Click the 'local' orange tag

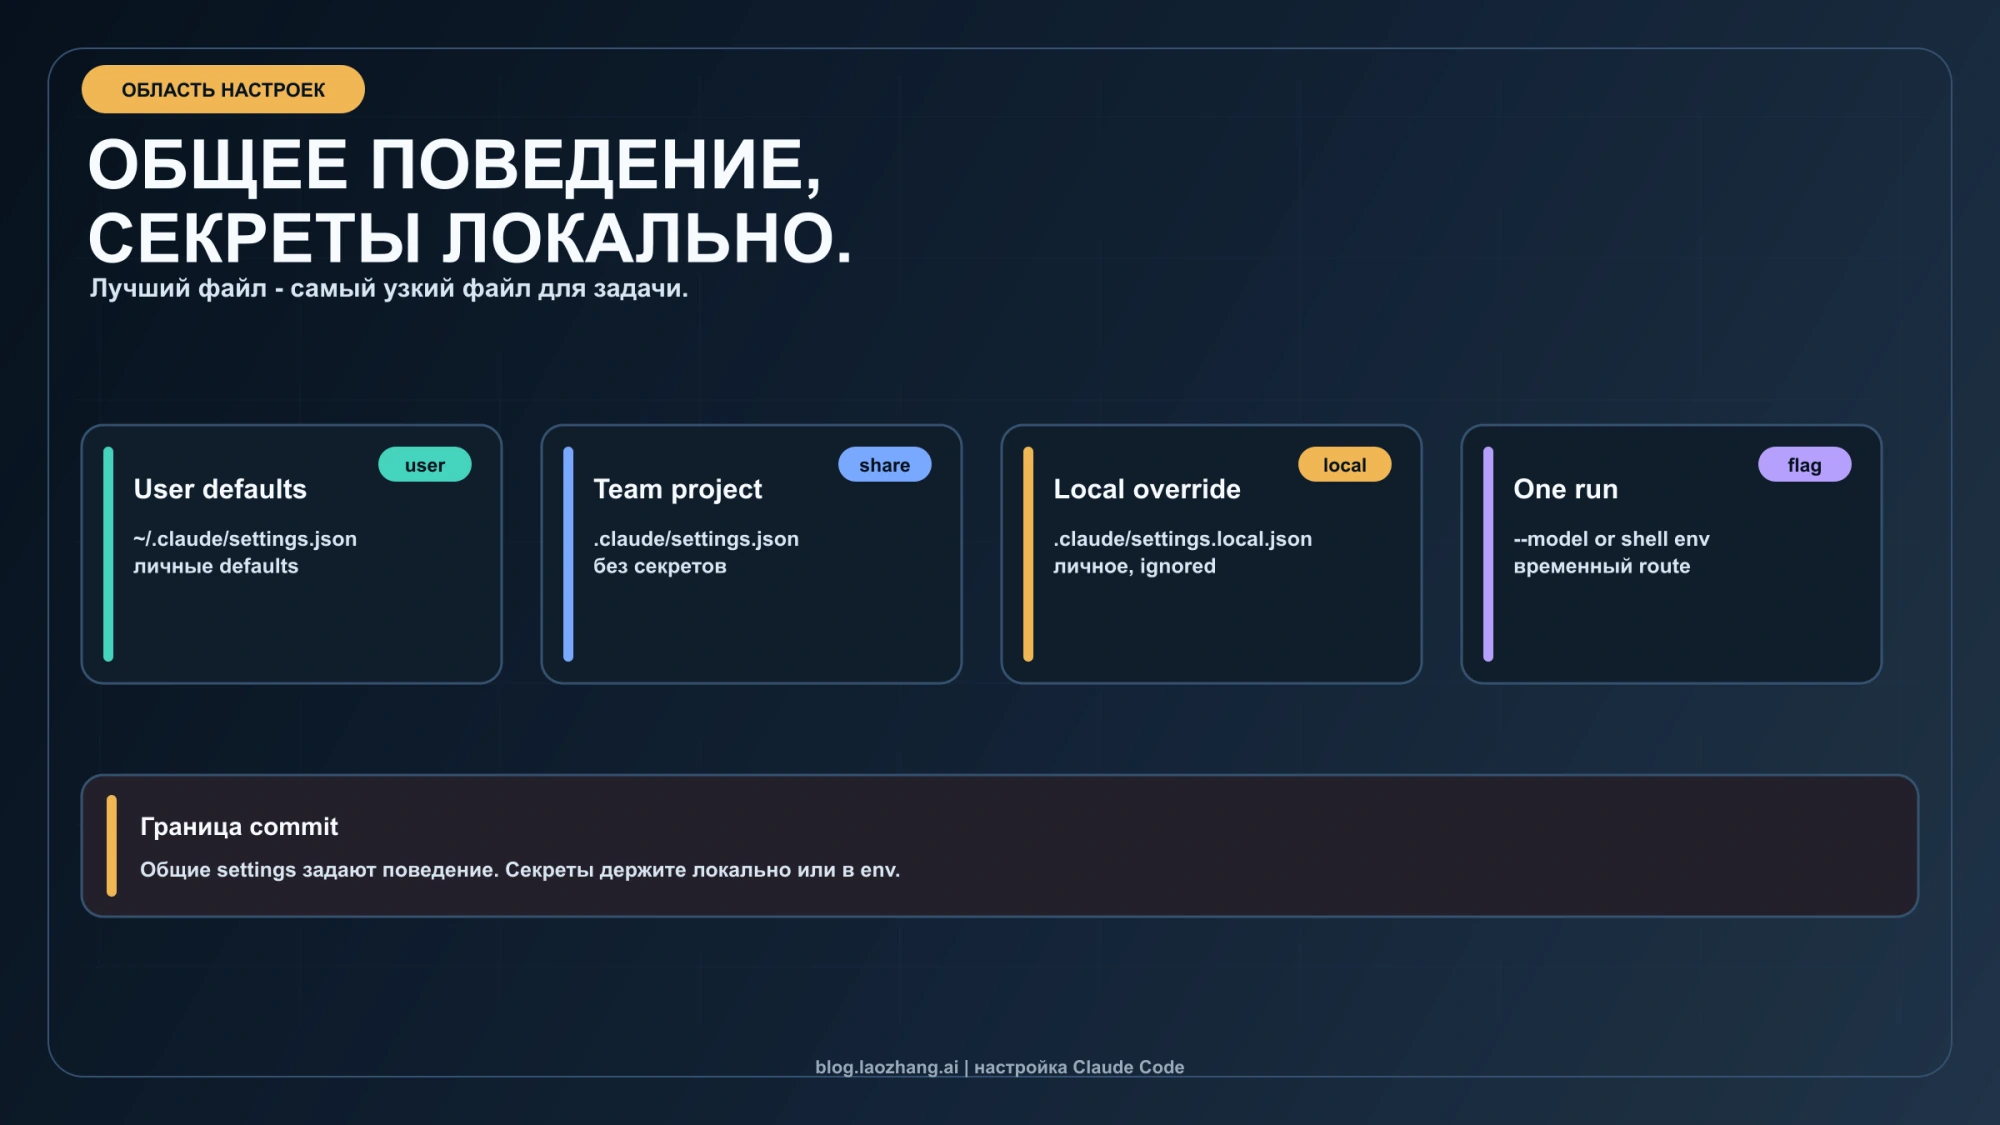pyautogui.click(x=1344, y=464)
